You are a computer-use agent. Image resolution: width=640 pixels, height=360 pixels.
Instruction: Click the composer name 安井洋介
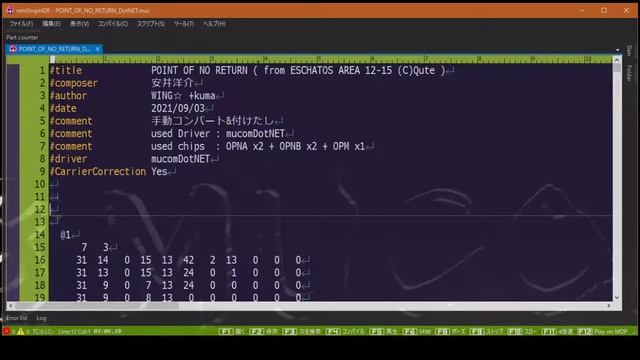click(x=172, y=83)
